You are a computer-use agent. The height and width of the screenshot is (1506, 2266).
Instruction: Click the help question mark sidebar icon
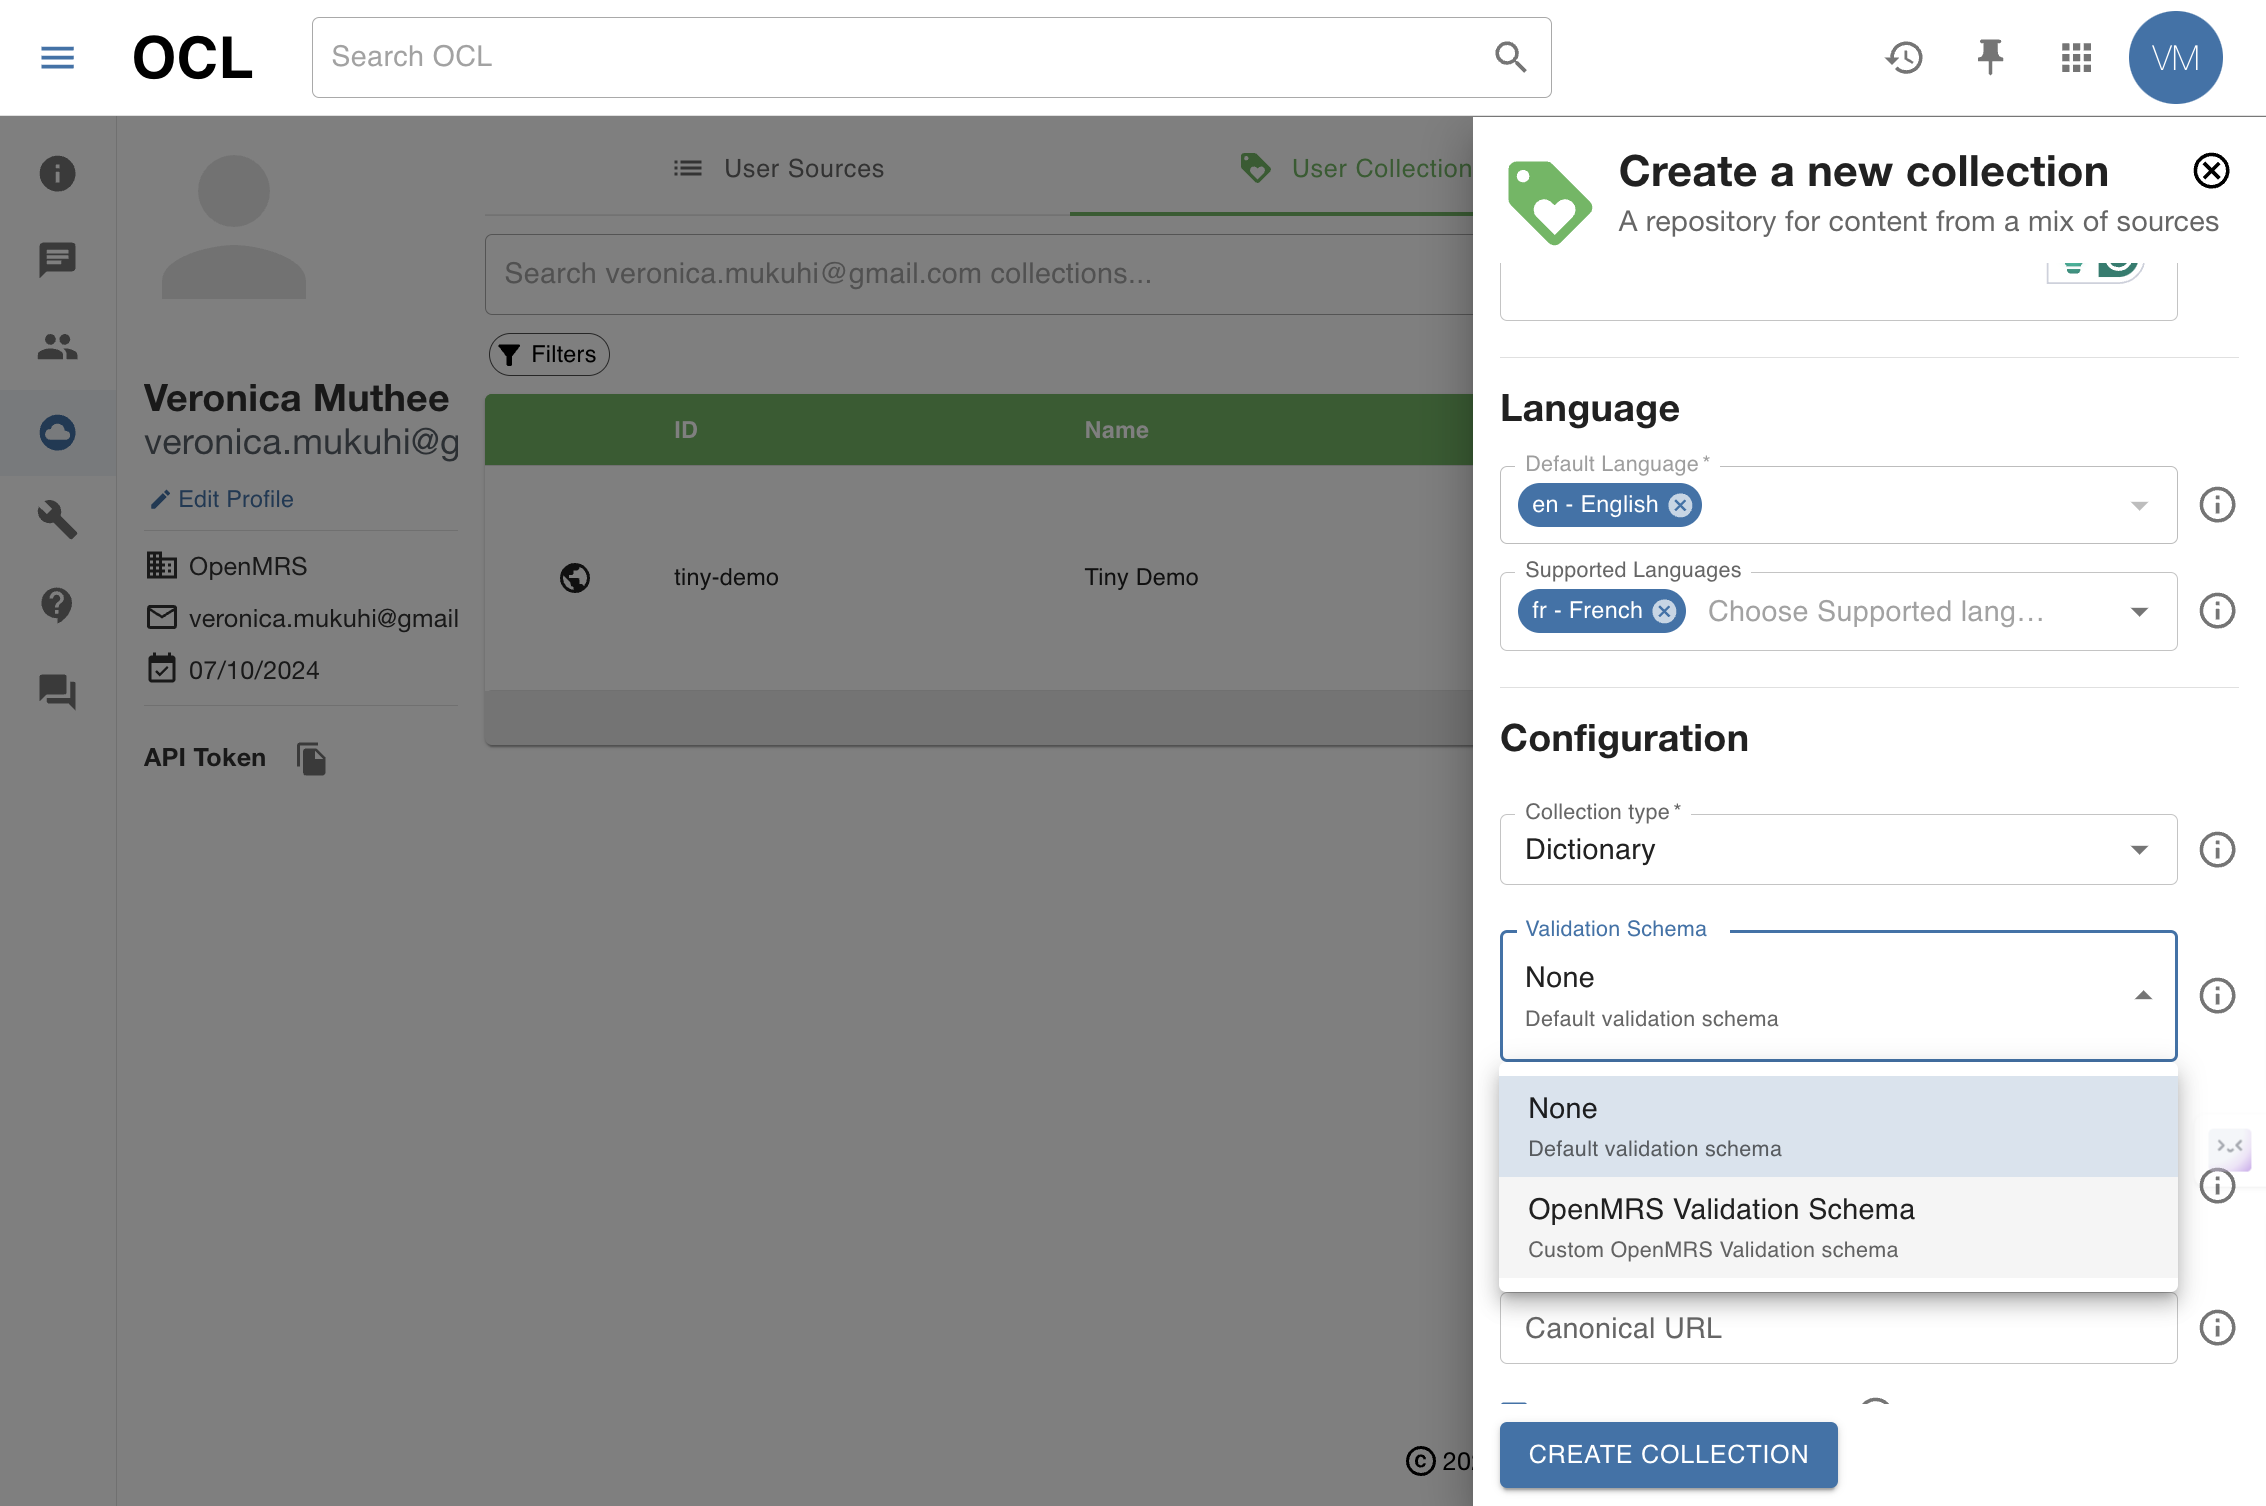(57, 605)
